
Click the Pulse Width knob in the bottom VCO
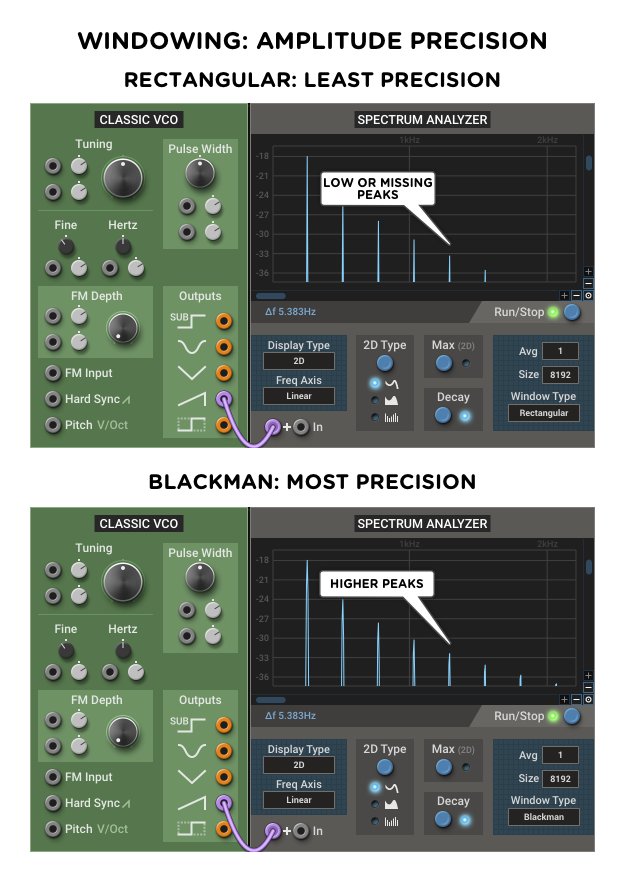tap(200, 577)
